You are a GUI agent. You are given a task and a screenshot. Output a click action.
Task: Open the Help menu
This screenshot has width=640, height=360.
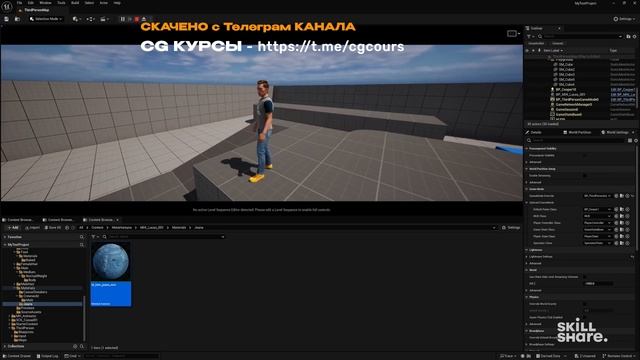point(117,3)
